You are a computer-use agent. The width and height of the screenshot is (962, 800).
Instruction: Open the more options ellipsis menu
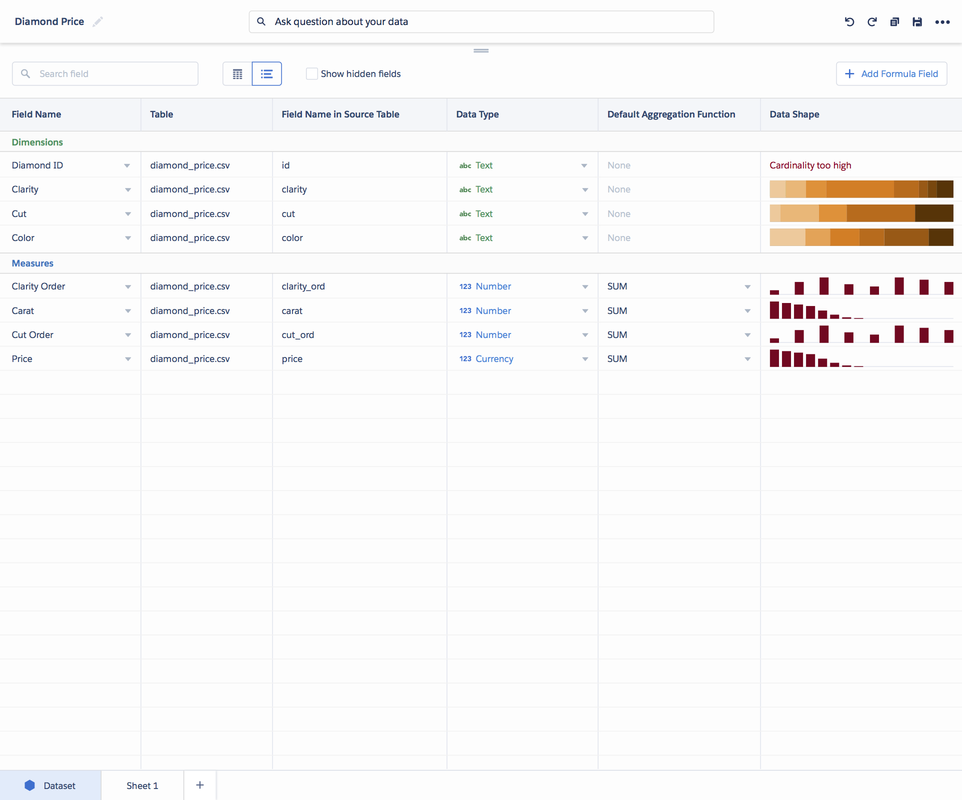942,22
